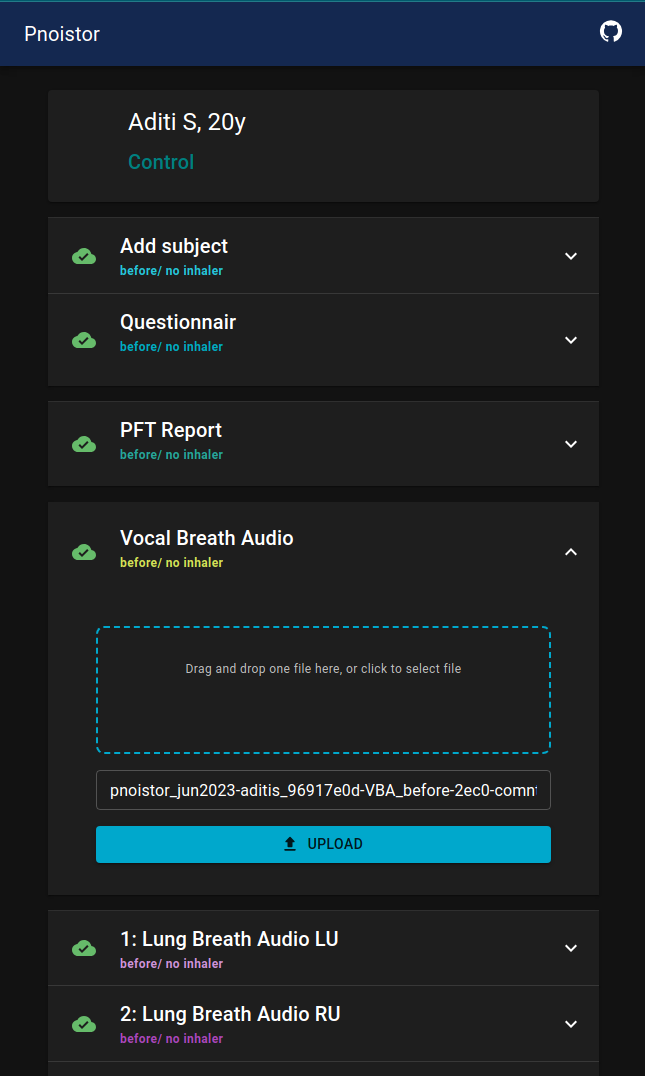Click the pnoistor filename text field
This screenshot has height=1076, width=645.
[323, 790]
